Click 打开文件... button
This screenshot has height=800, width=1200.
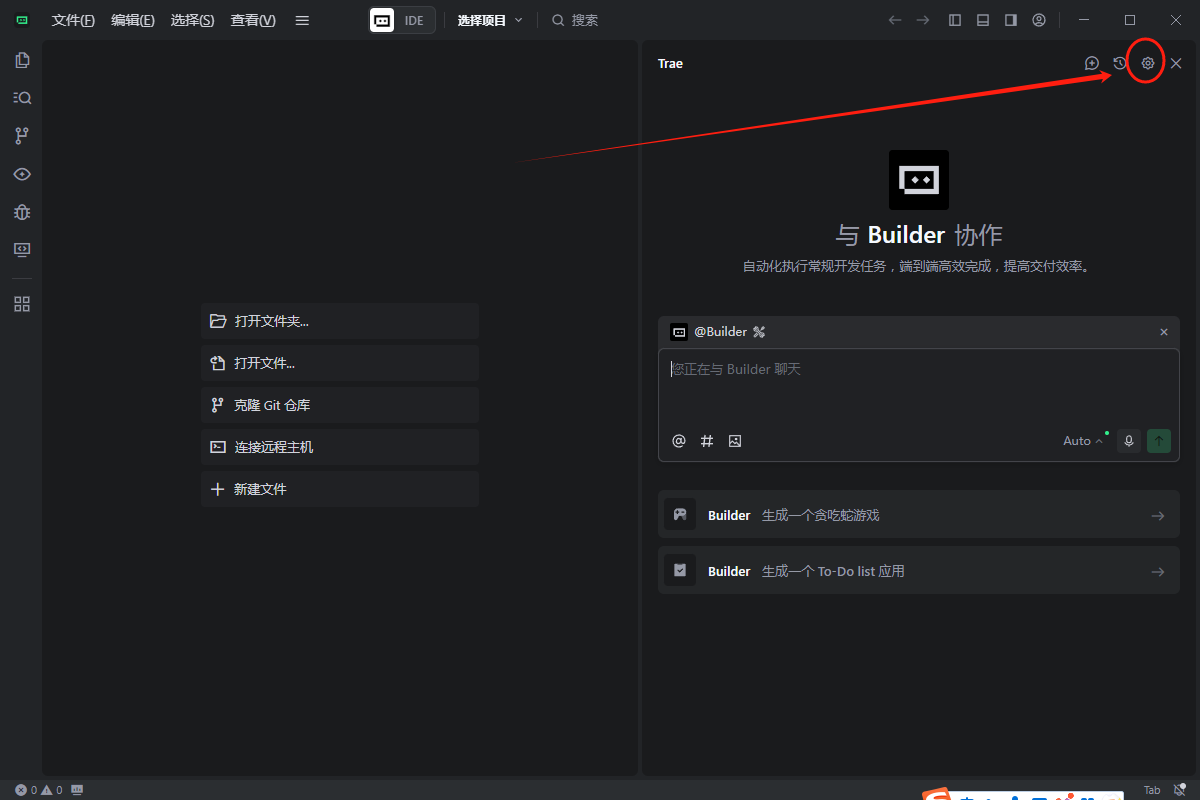pyautogui.click(x=340, y=363)
